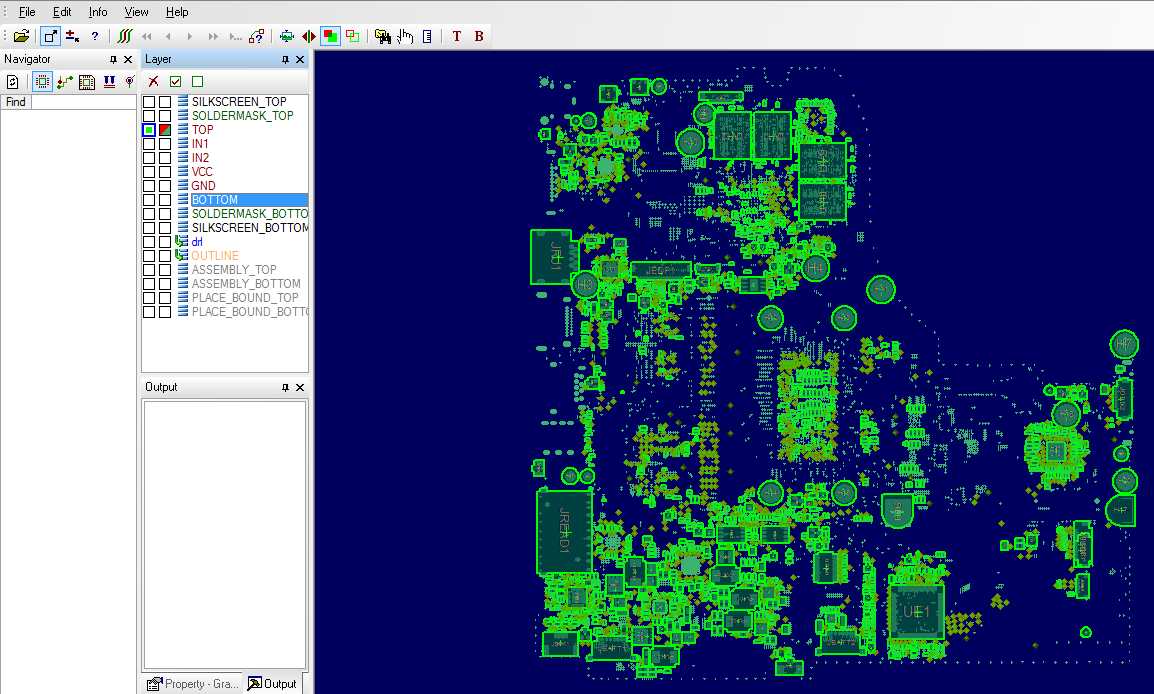
Task: Click the T top view toolbar button
Action: 457,36
